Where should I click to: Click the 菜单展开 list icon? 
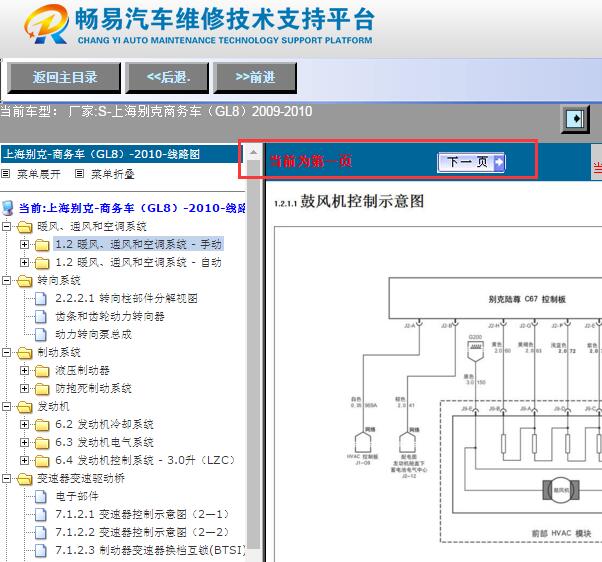5,174
